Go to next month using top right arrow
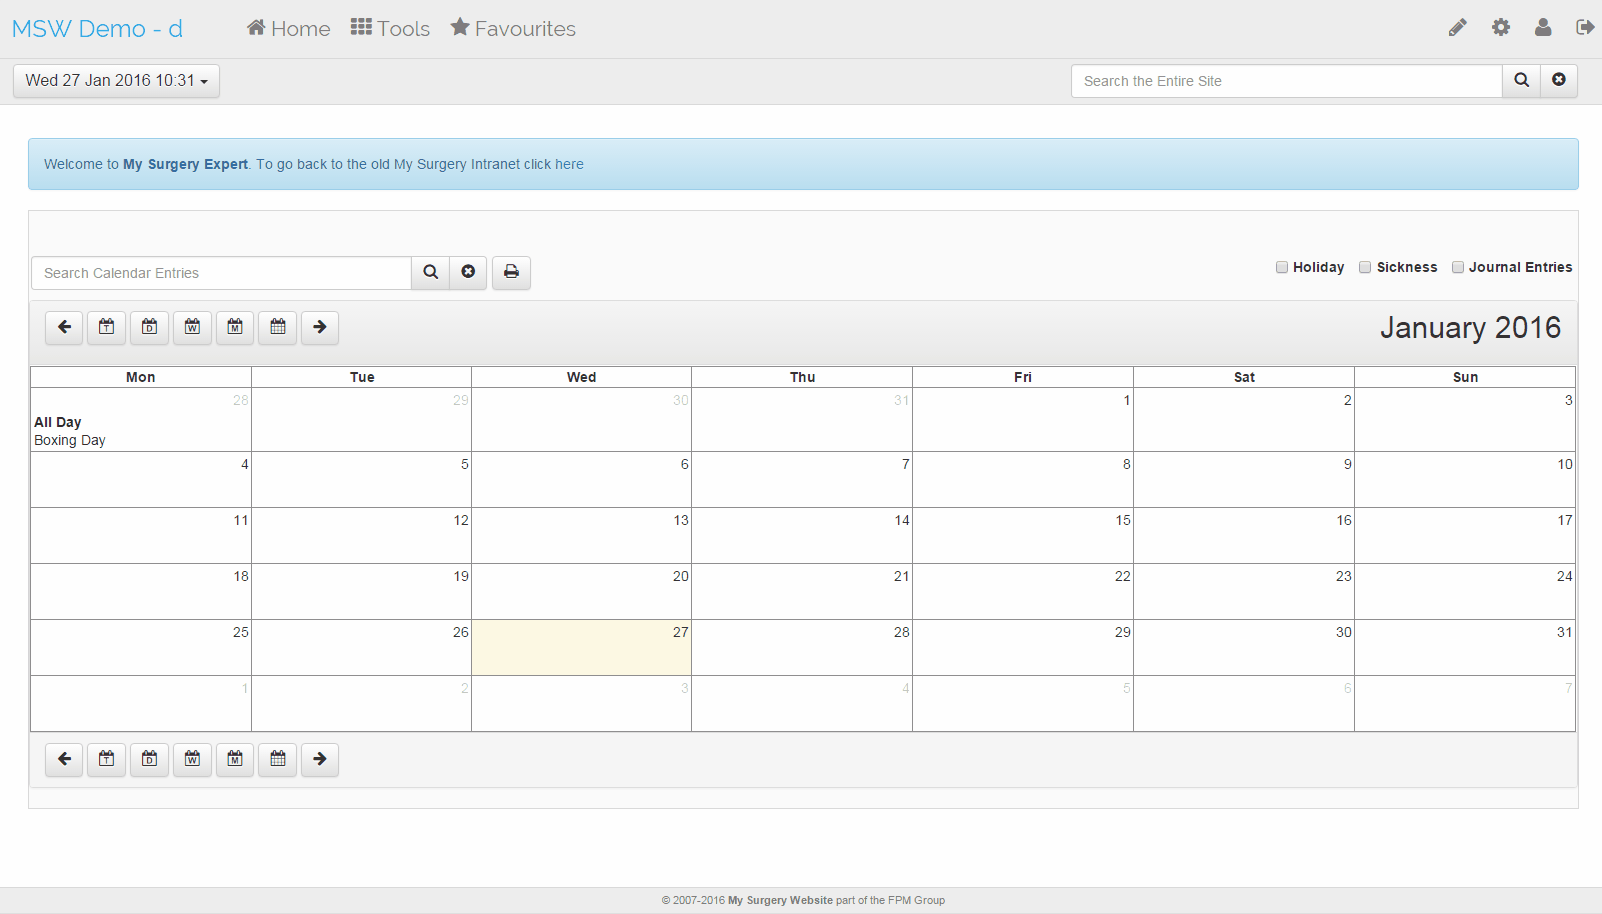1602x914 pixels. click(x=320, y=327)
